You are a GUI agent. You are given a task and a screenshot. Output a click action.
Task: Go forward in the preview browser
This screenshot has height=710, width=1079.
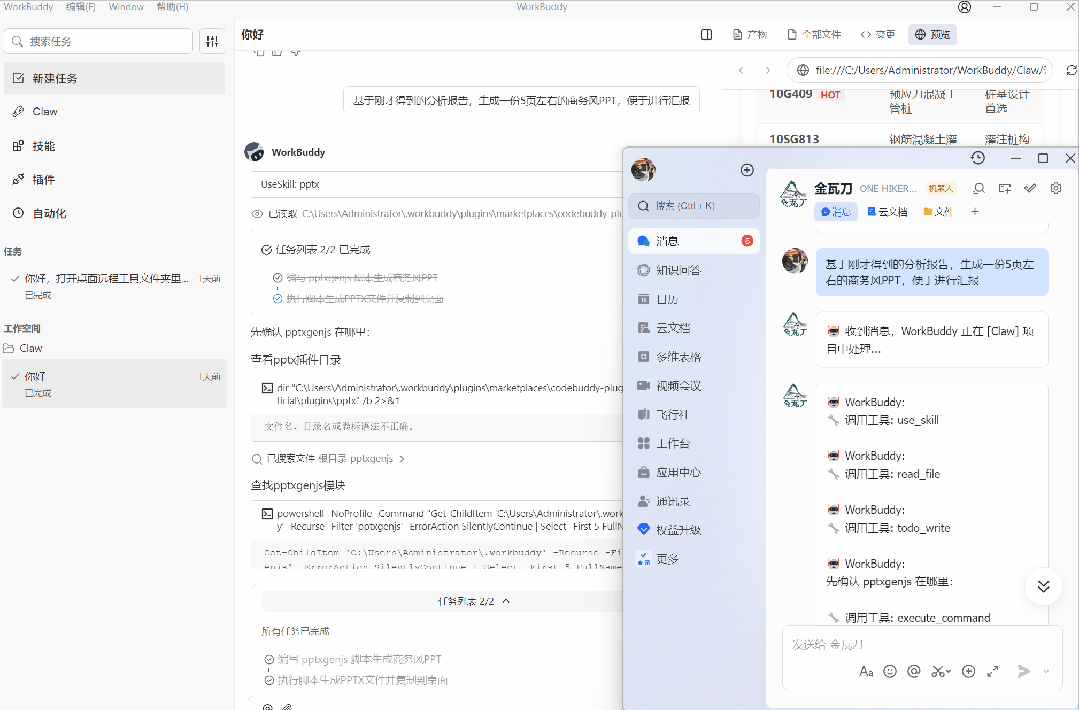767,70
